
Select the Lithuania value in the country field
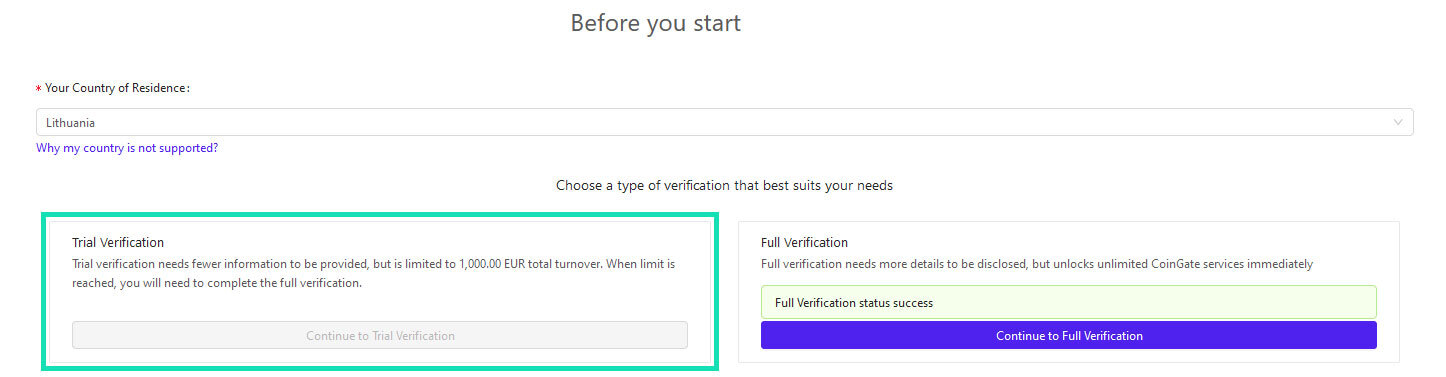70,122
